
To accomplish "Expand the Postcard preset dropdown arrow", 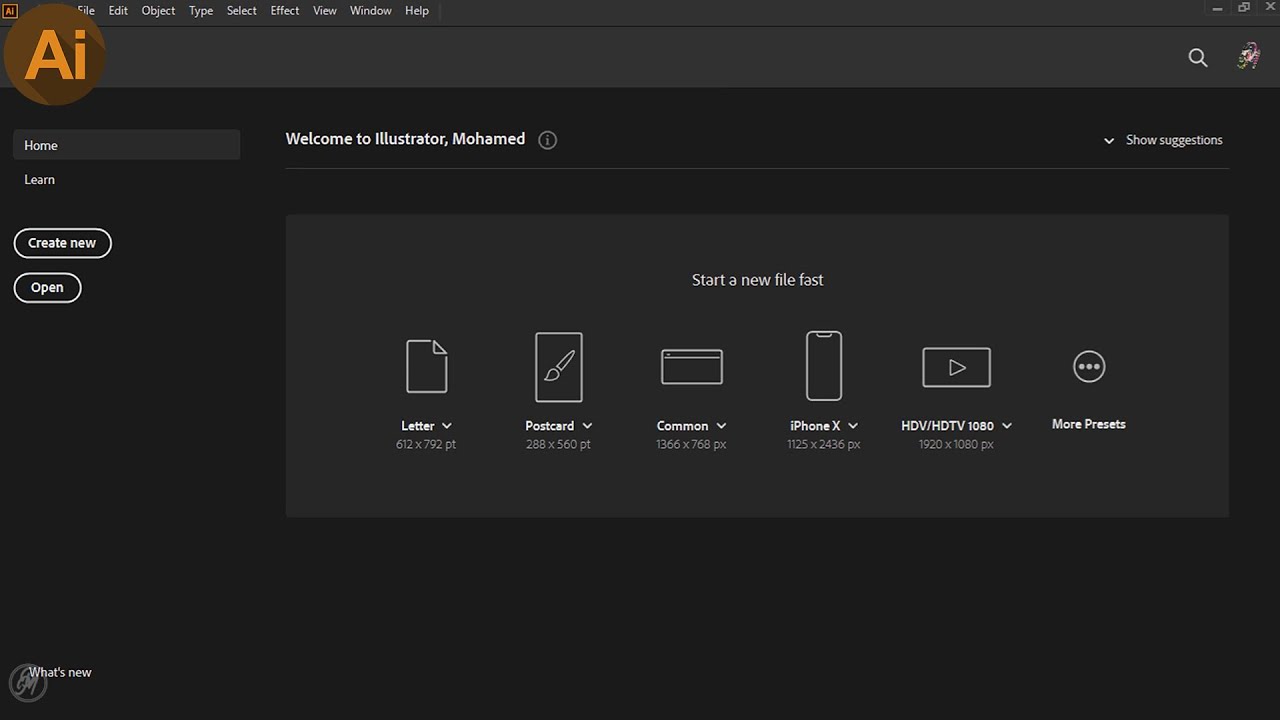I will point(587,426).
